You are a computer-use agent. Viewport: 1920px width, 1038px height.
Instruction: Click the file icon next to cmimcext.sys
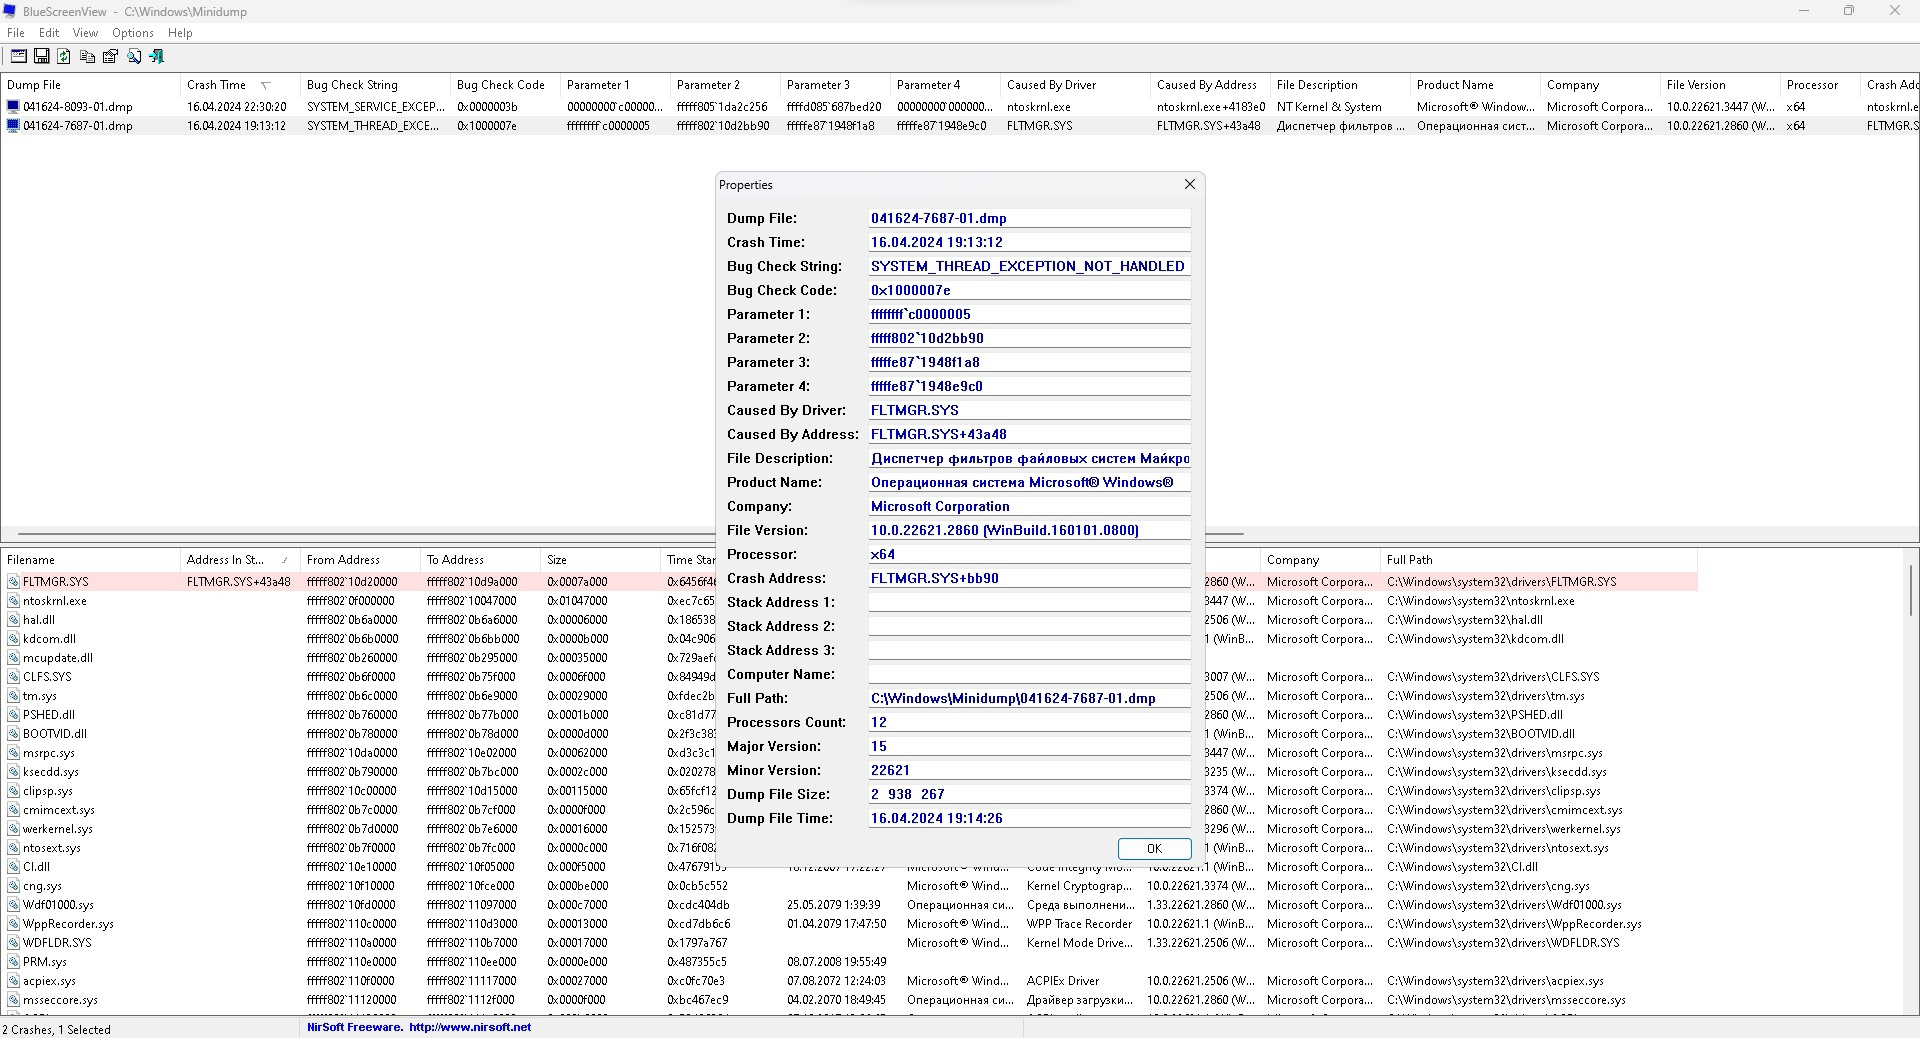[14, 810]
